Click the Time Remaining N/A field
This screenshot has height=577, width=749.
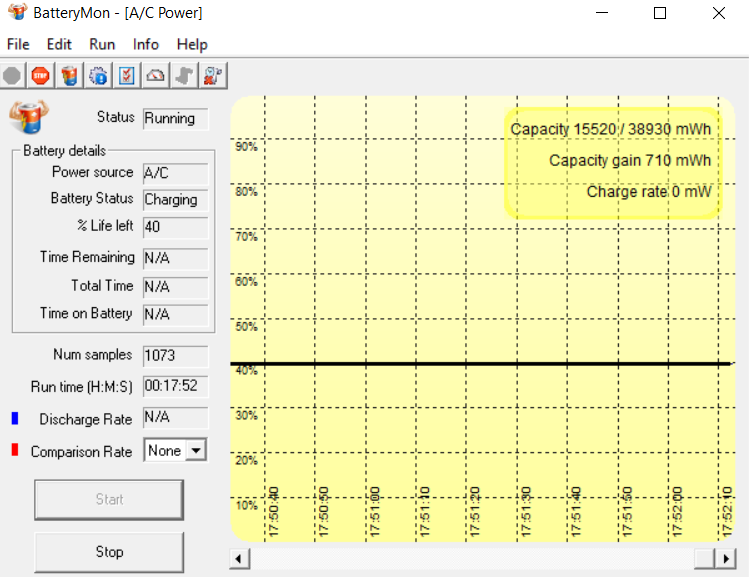point(176,258)
